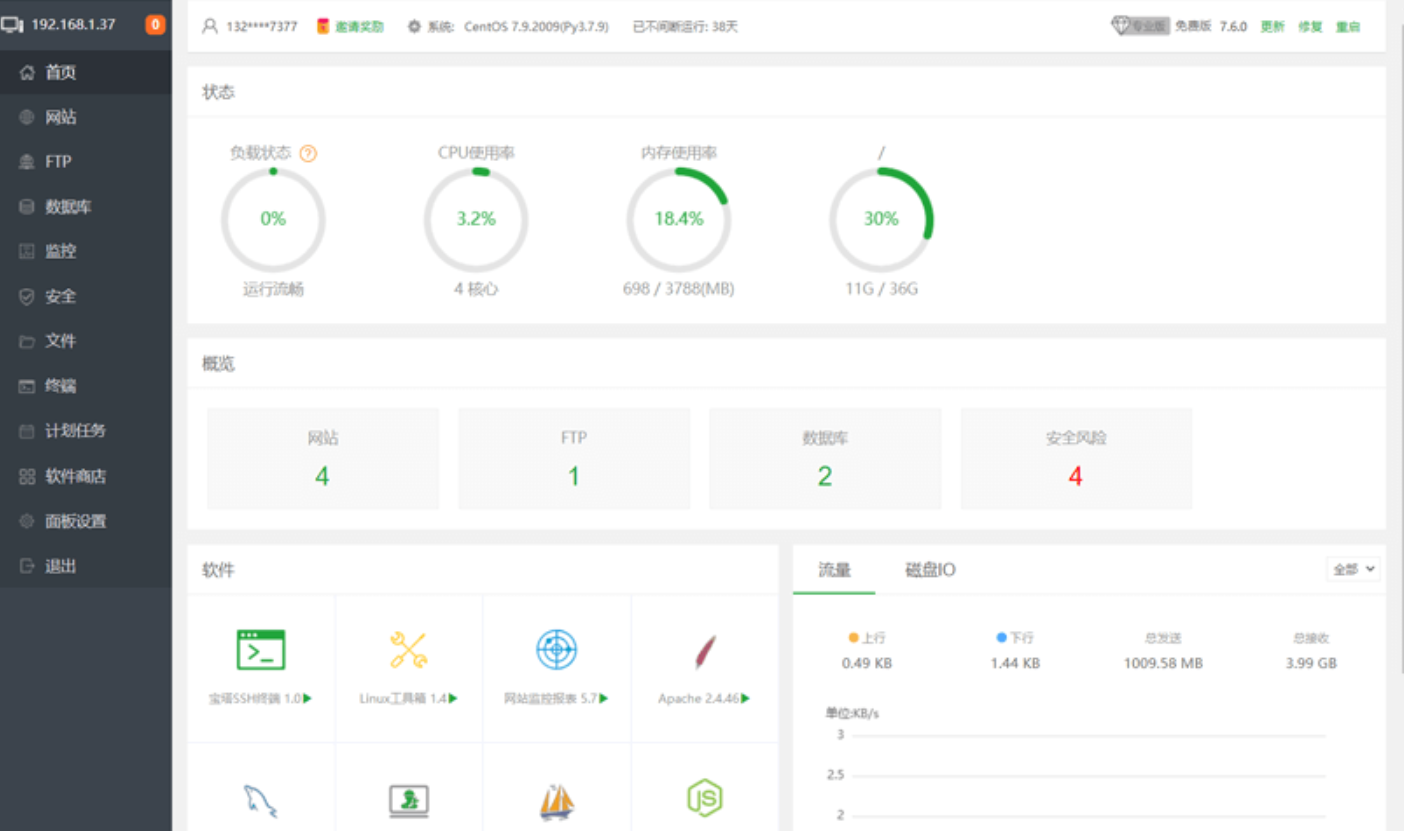Image resolution: width=1404 pixels, height=834 pixels.
Task: Click the orange message count badge
Action: [x=155, y=25]
